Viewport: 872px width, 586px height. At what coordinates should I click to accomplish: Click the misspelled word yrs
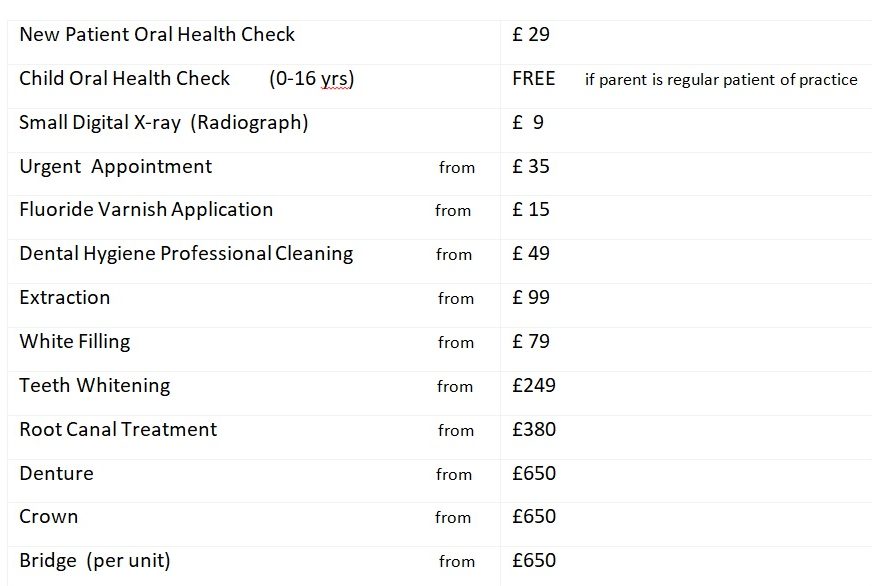pos(334,79)
